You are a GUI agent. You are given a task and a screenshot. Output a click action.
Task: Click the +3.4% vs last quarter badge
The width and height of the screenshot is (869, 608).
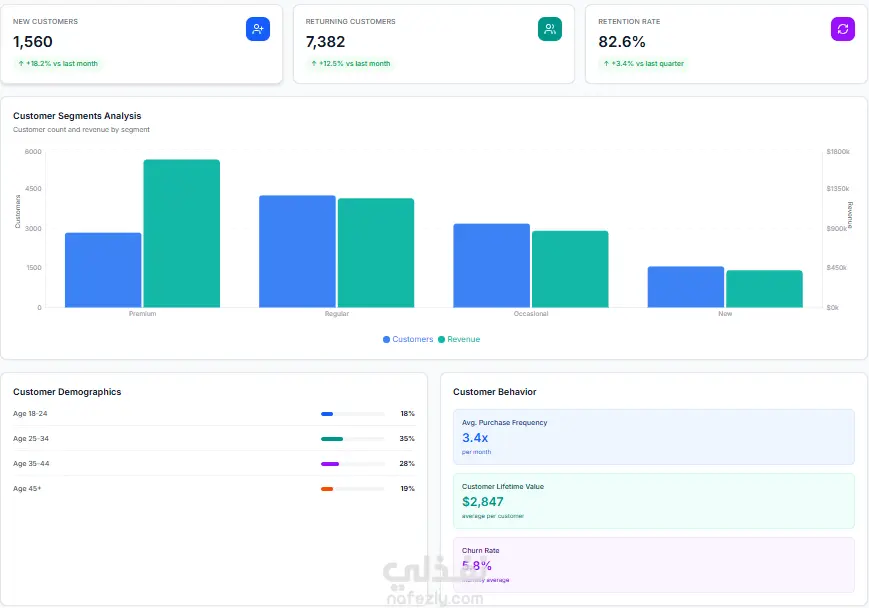(643, 64)
